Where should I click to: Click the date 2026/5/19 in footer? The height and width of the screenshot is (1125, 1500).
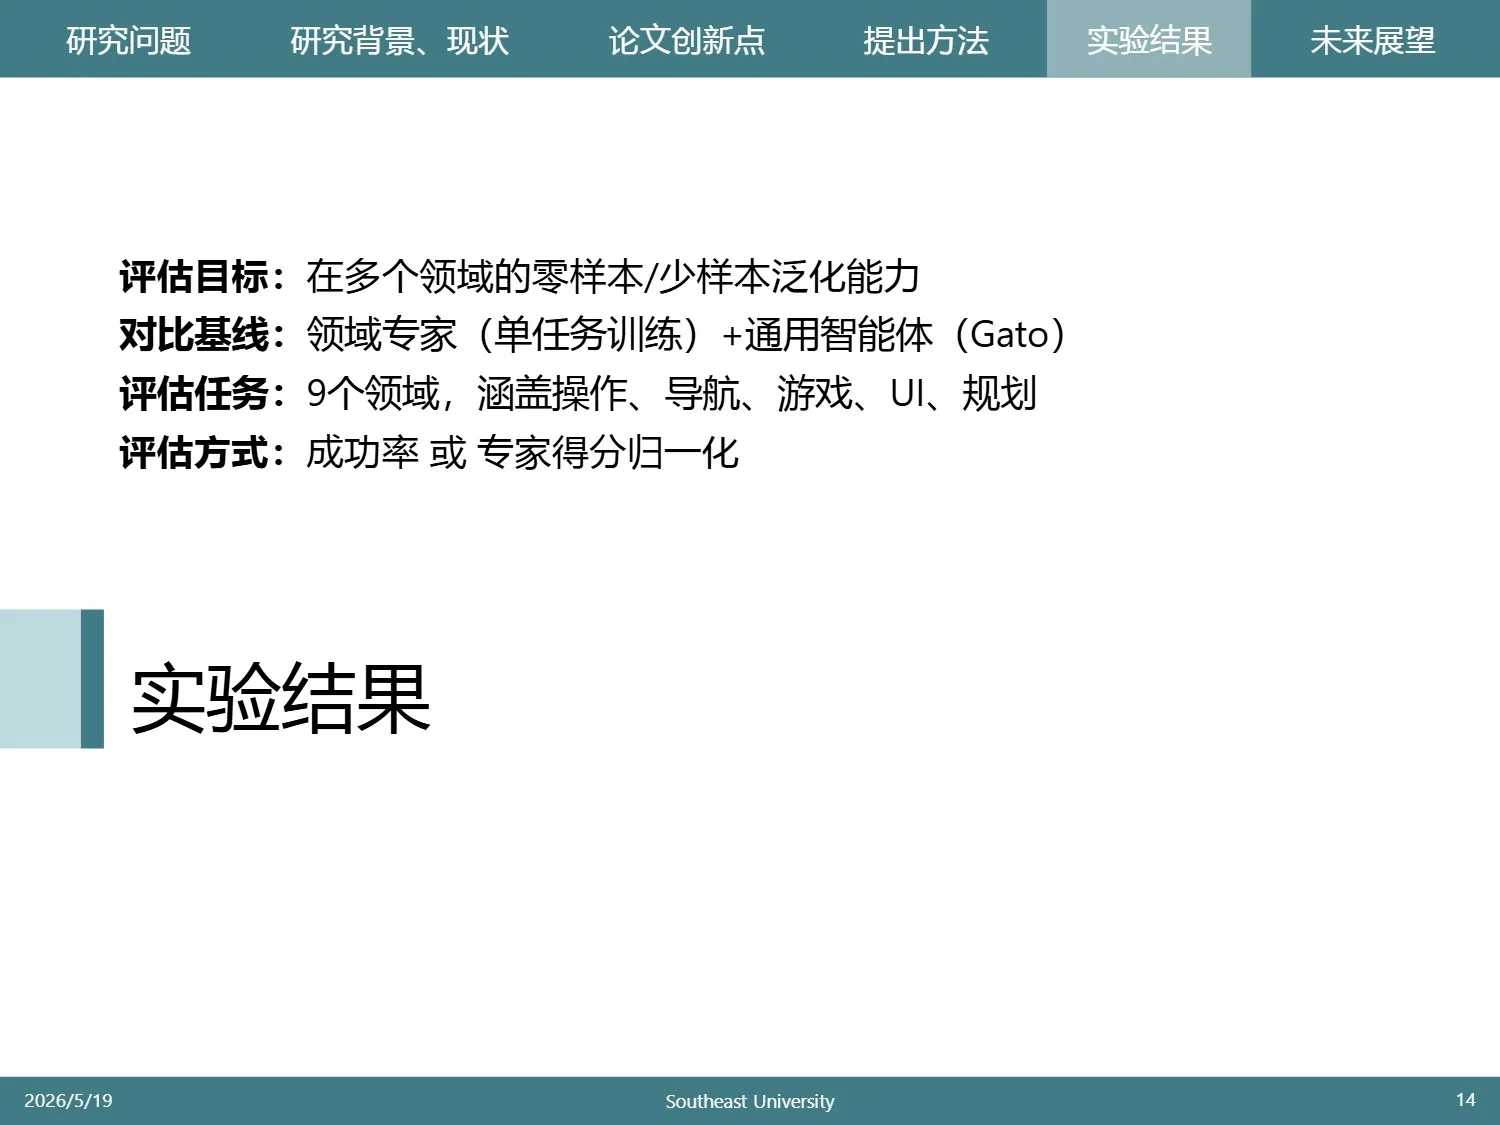(68, 1101)
